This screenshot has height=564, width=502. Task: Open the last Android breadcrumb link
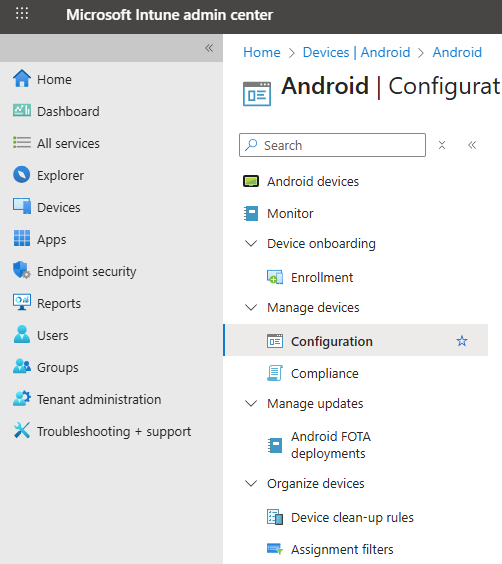click(457, 53)
